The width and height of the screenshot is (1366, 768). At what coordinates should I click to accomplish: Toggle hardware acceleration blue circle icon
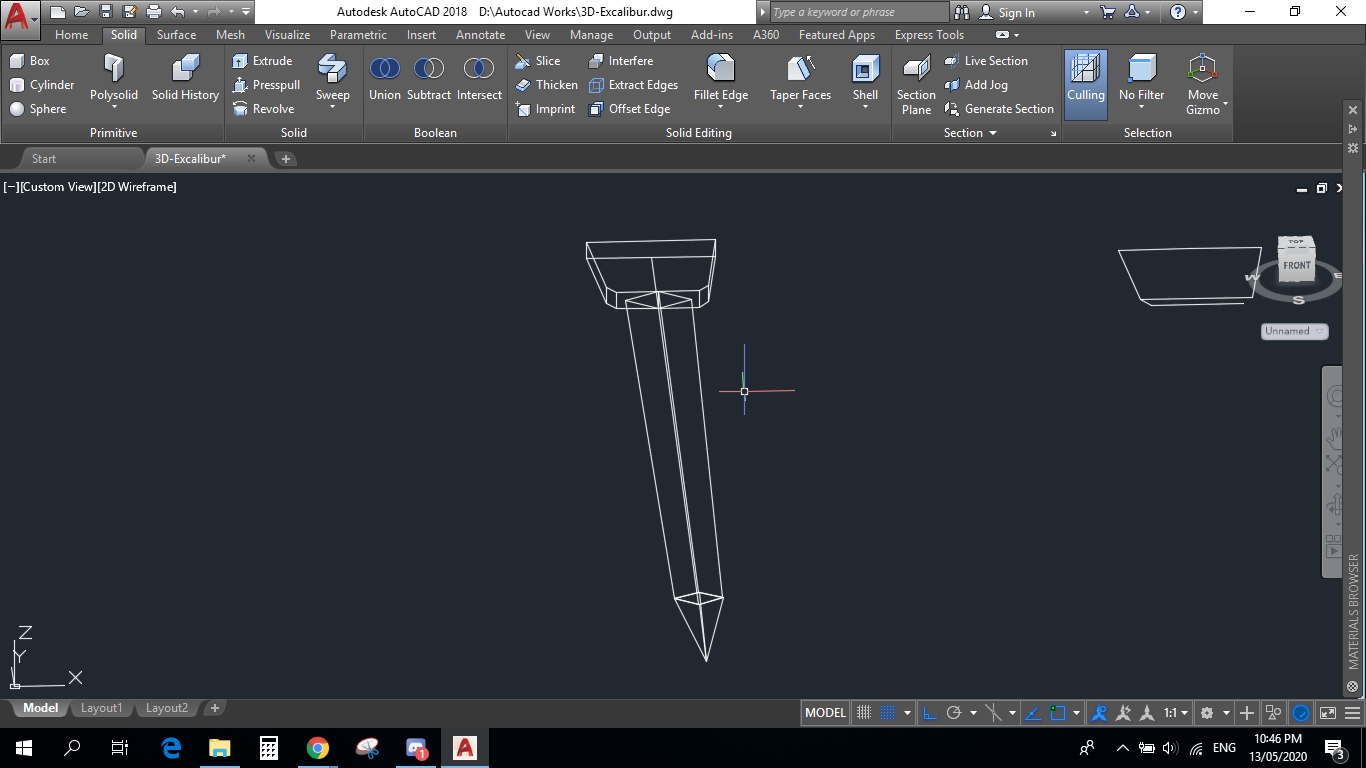[x=1301, y=713]
